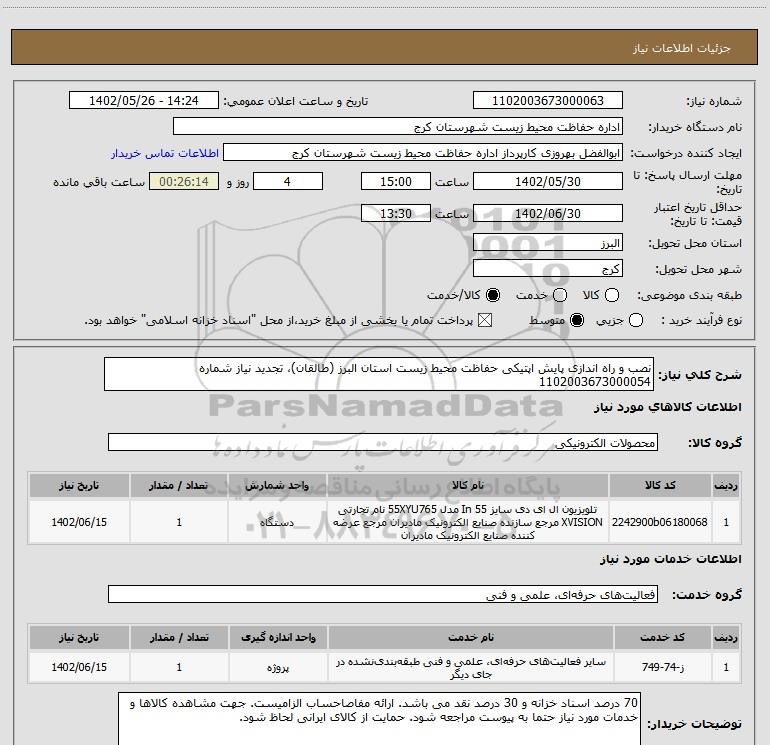The width and height of the screenshot is (770, 745).
Task: Toggle the اسناد خزانه اسلامی payment checkbox
Action: [485, 320]
